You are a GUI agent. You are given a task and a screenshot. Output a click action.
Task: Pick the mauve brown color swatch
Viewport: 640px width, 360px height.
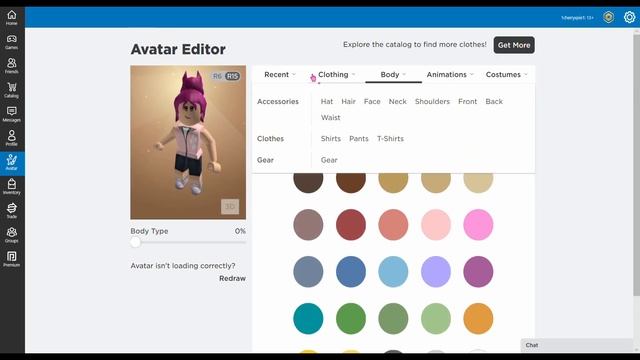pos(308,225)
